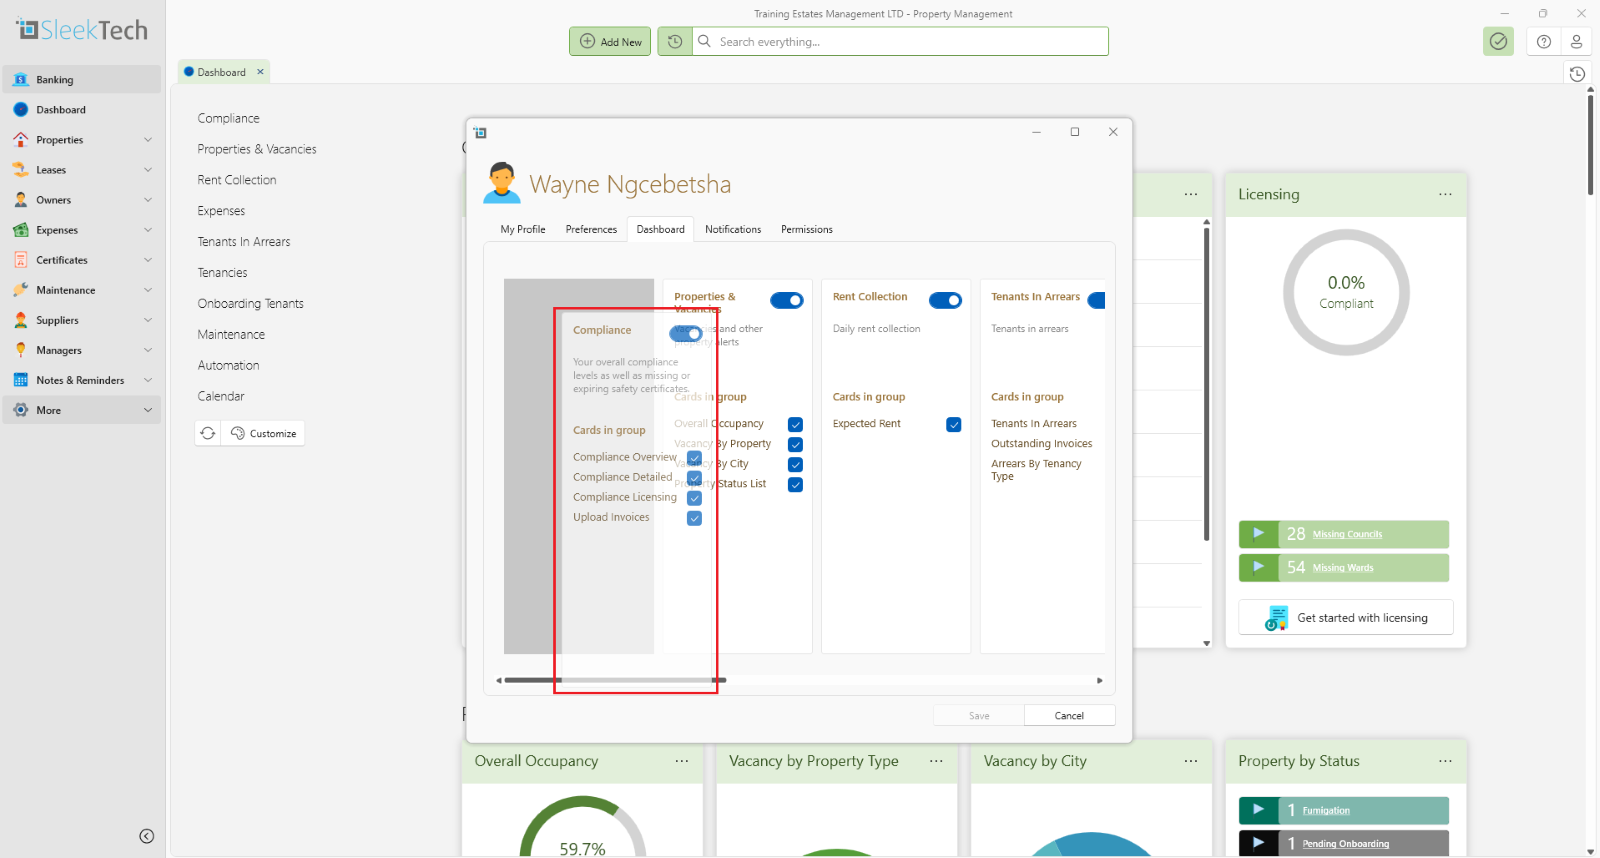Switch to the Permissions tab
The image size is (1600, 858).
807,229
